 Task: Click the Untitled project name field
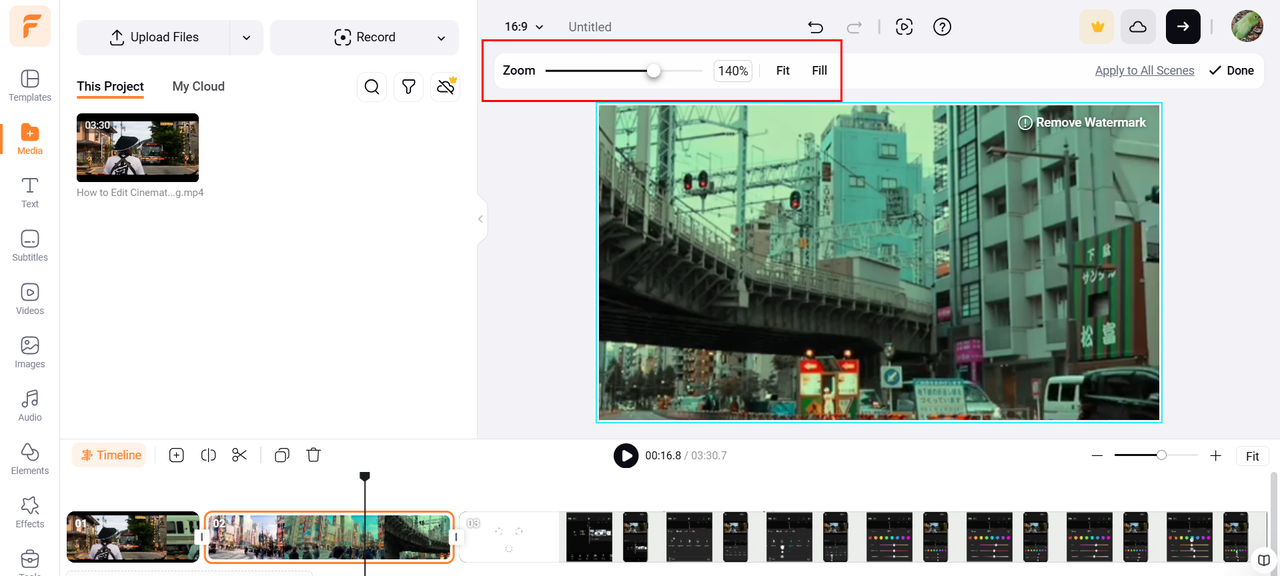click(590, 27)
